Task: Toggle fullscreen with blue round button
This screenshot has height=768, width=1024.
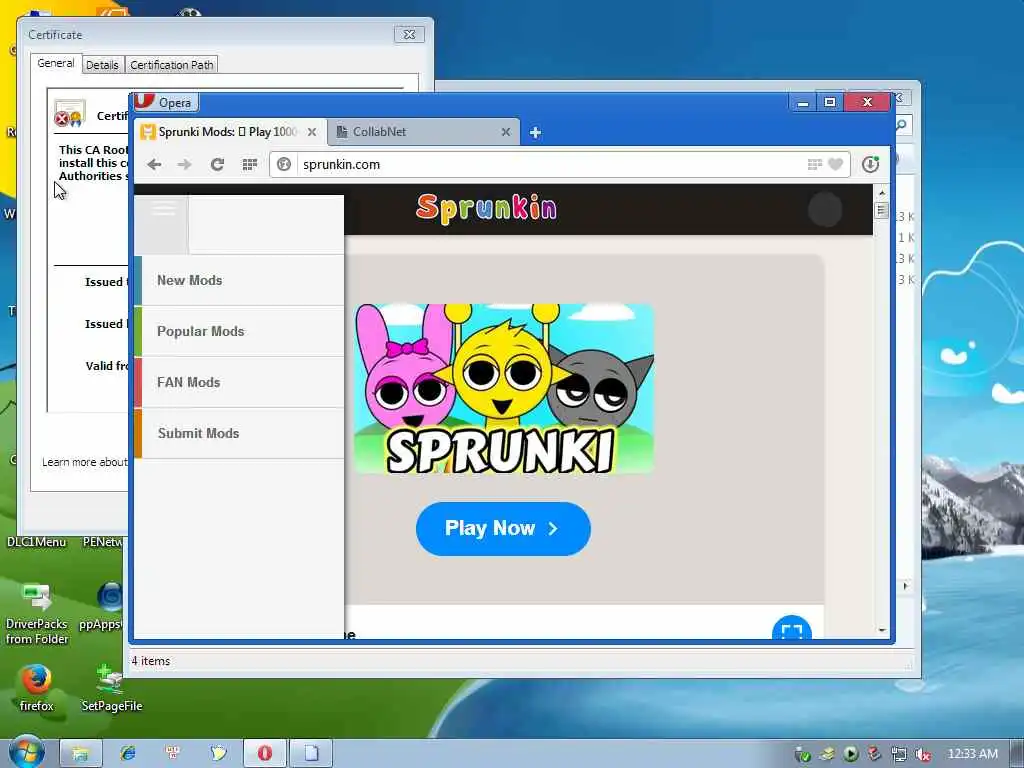Action: [792, 630]
